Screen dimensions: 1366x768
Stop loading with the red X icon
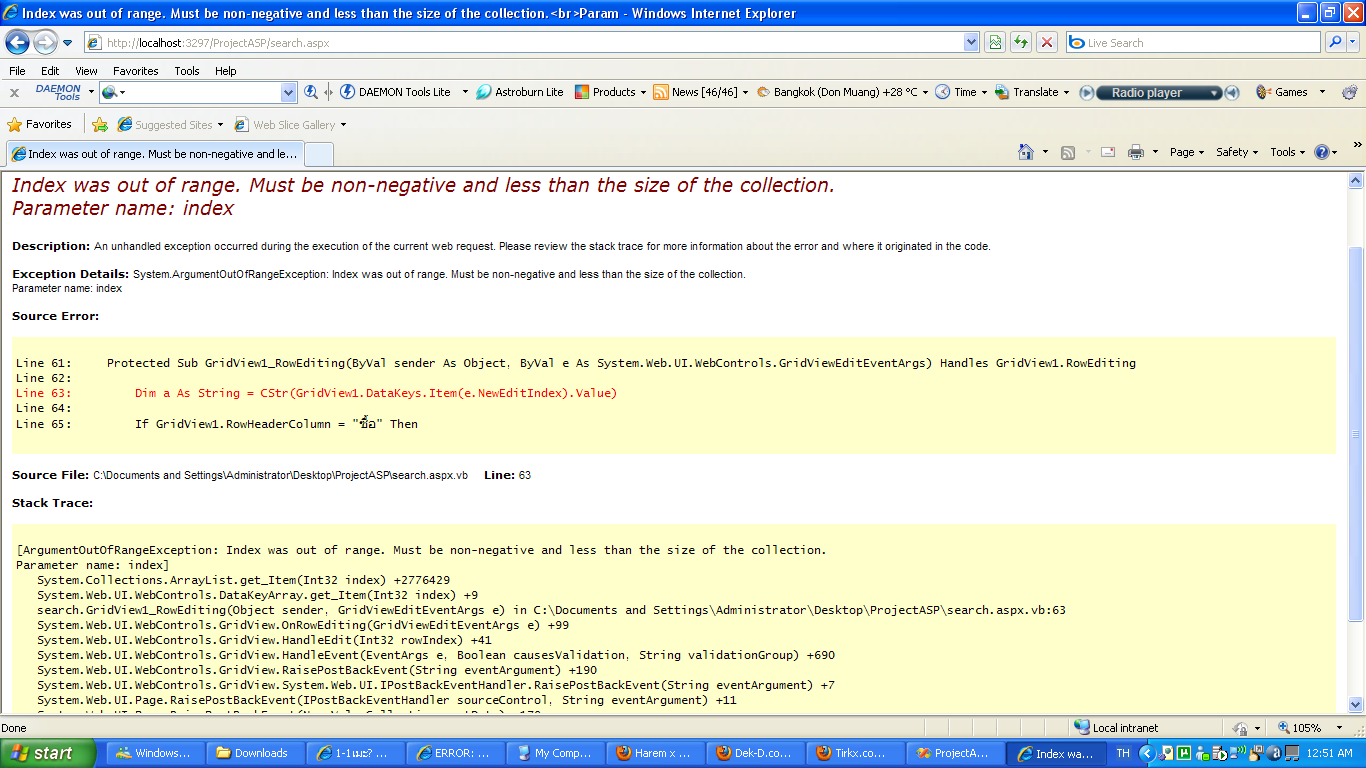click(x=1047, y=42)
